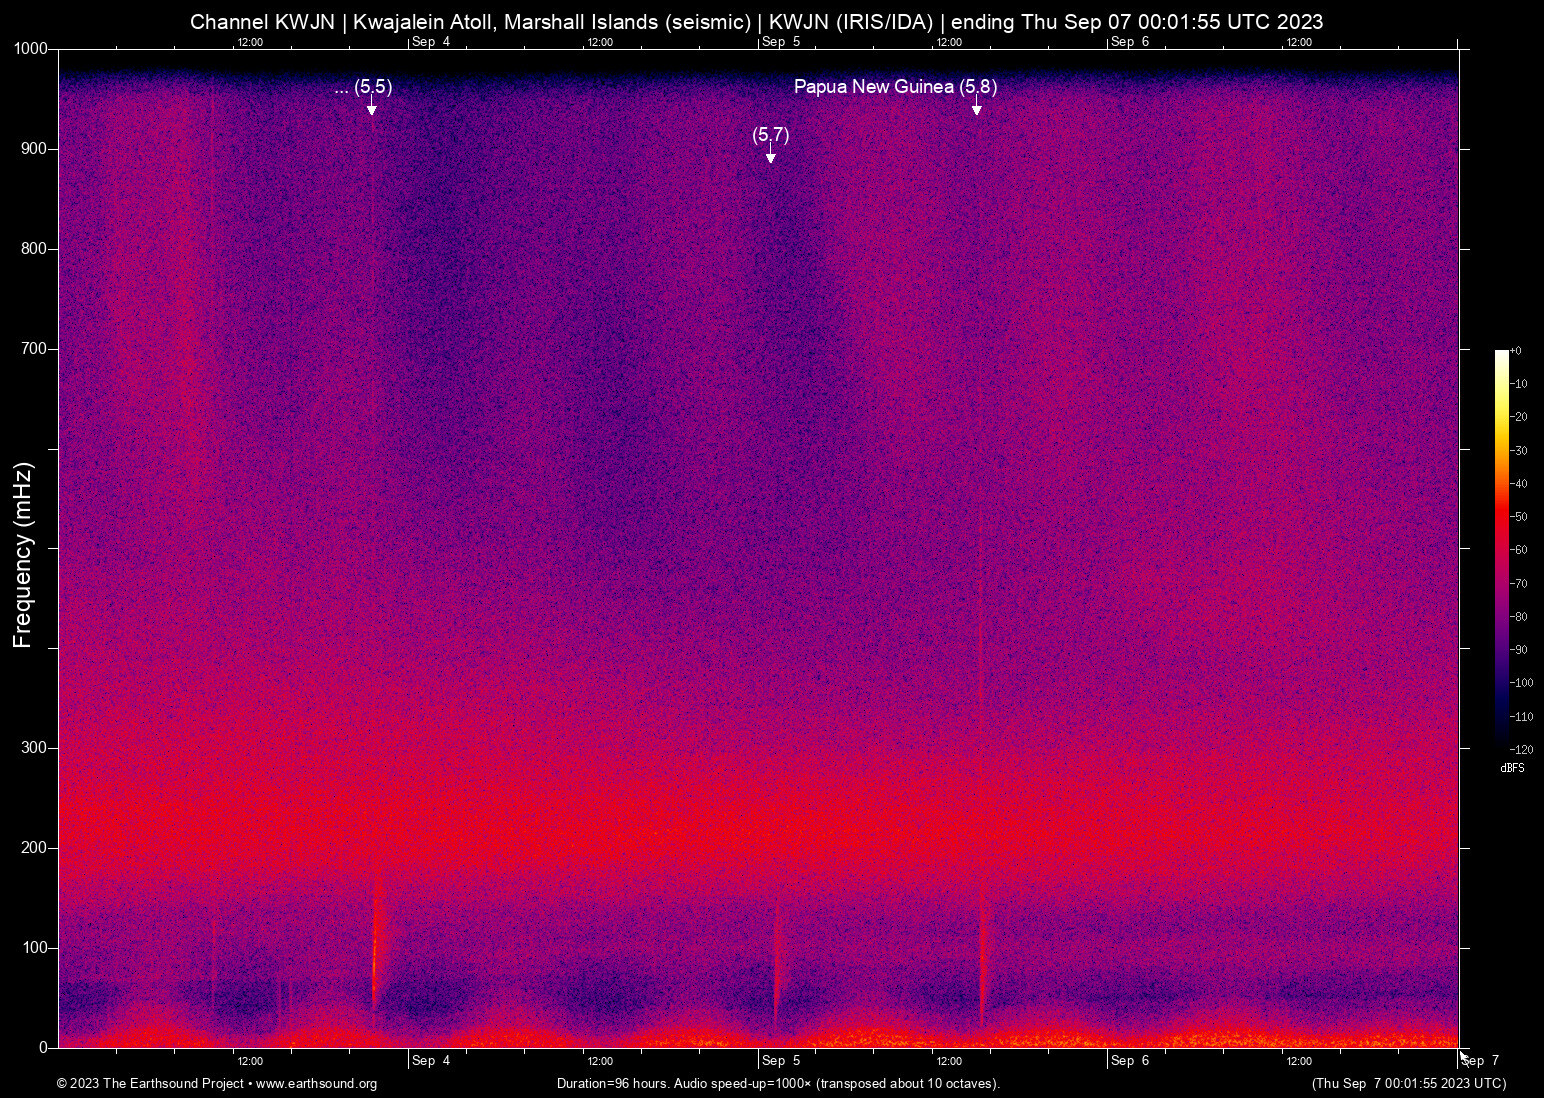Click the "Duration=96 hours" caption text
The width and height of the screenshot is (1544, 1098).
[x=778, y=1084]
